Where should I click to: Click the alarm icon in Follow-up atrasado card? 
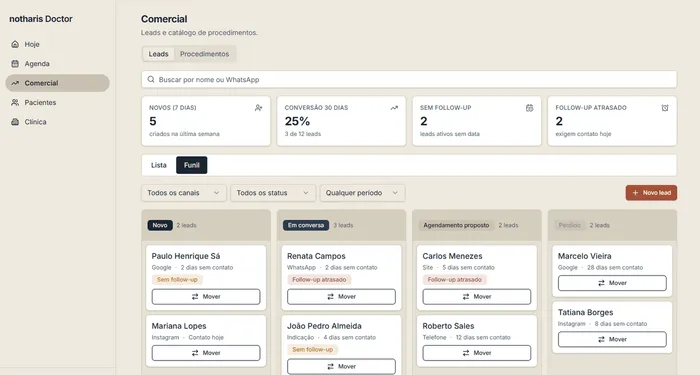[x=665, y=108]
